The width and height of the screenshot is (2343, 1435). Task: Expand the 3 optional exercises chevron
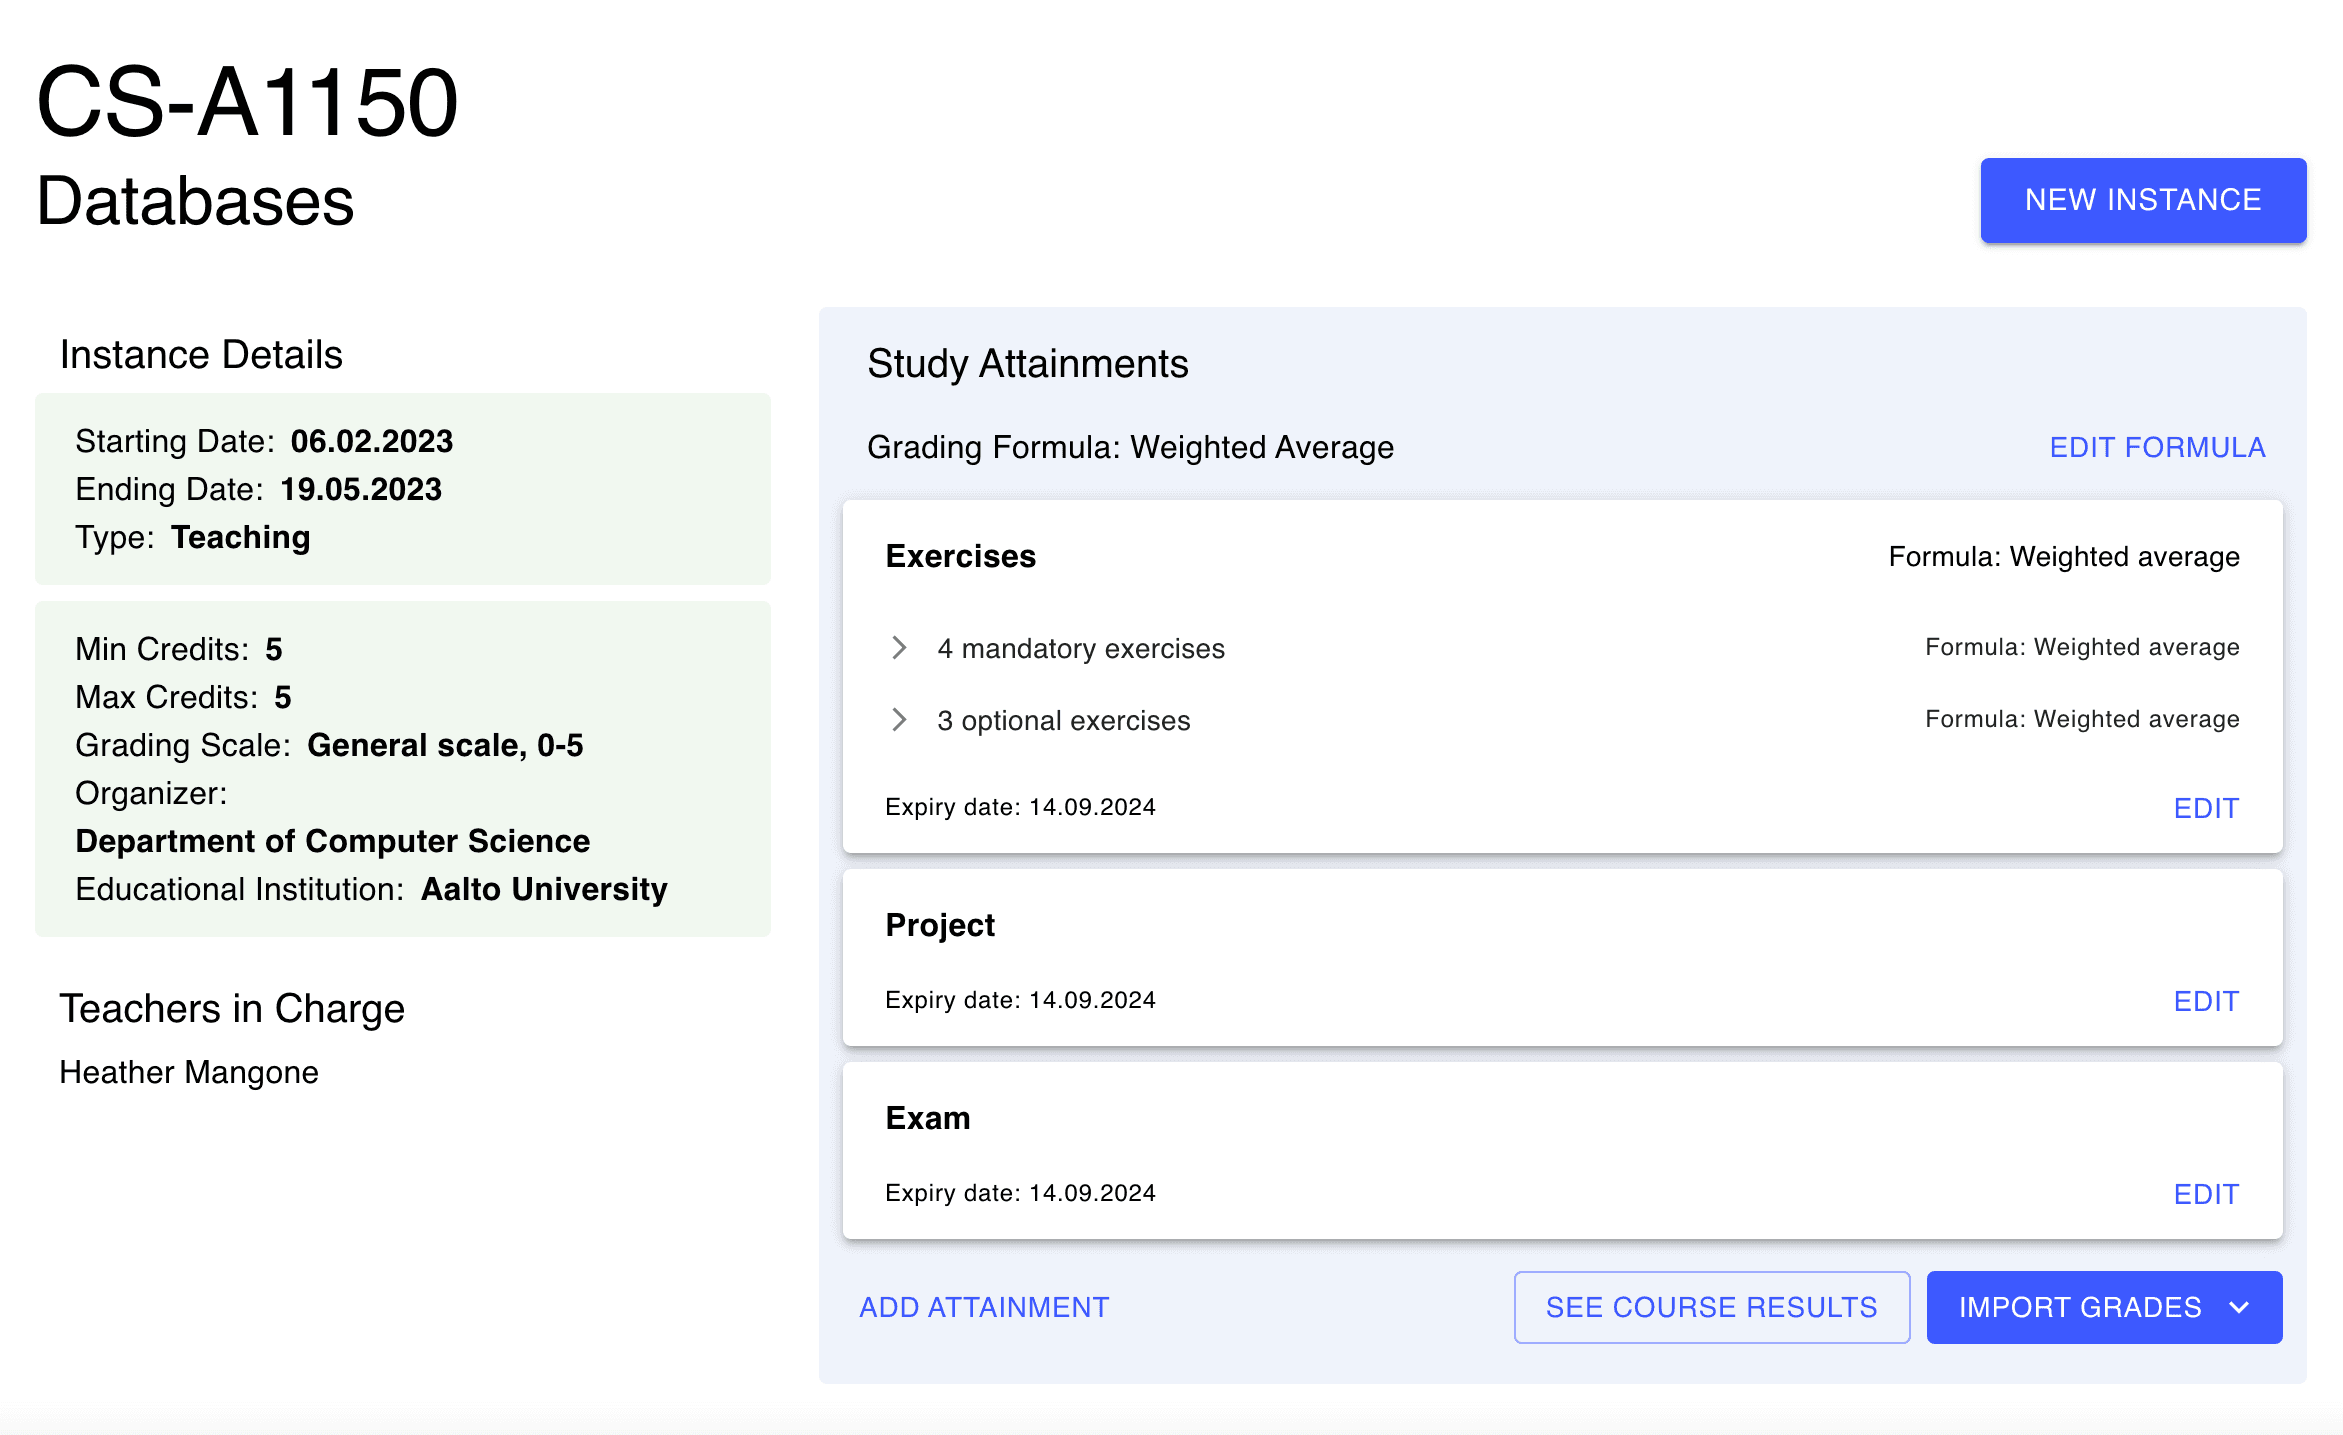tap(899, 720)
